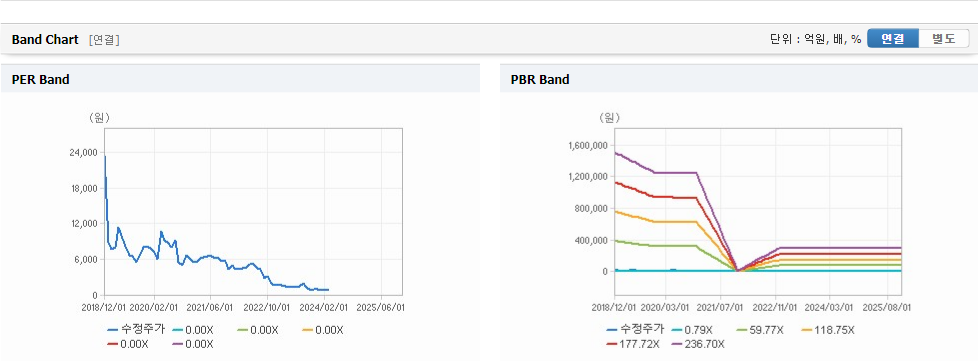Click the 2025/06/01 date label in PER Band
Image resolution: width=978 pixels, height=361 pixels.
coord(380,308)
